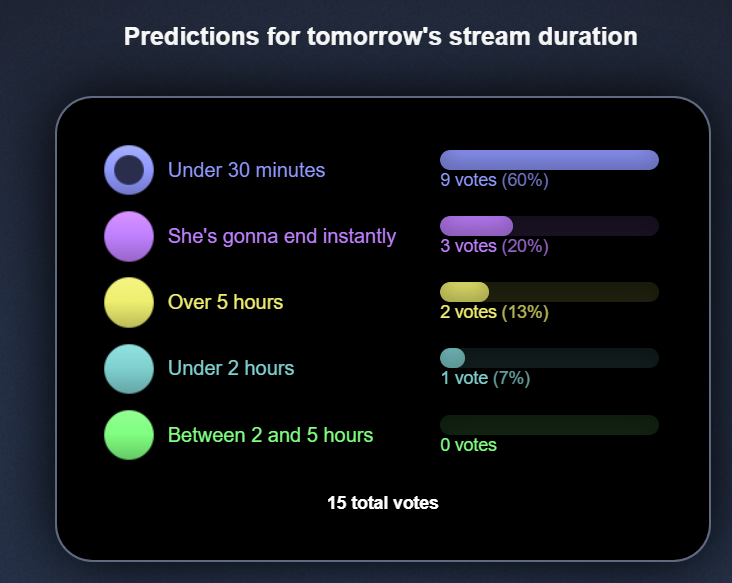Click the blue 60% progress bar
Screen dimensions: 732x583
click(549, 160)
